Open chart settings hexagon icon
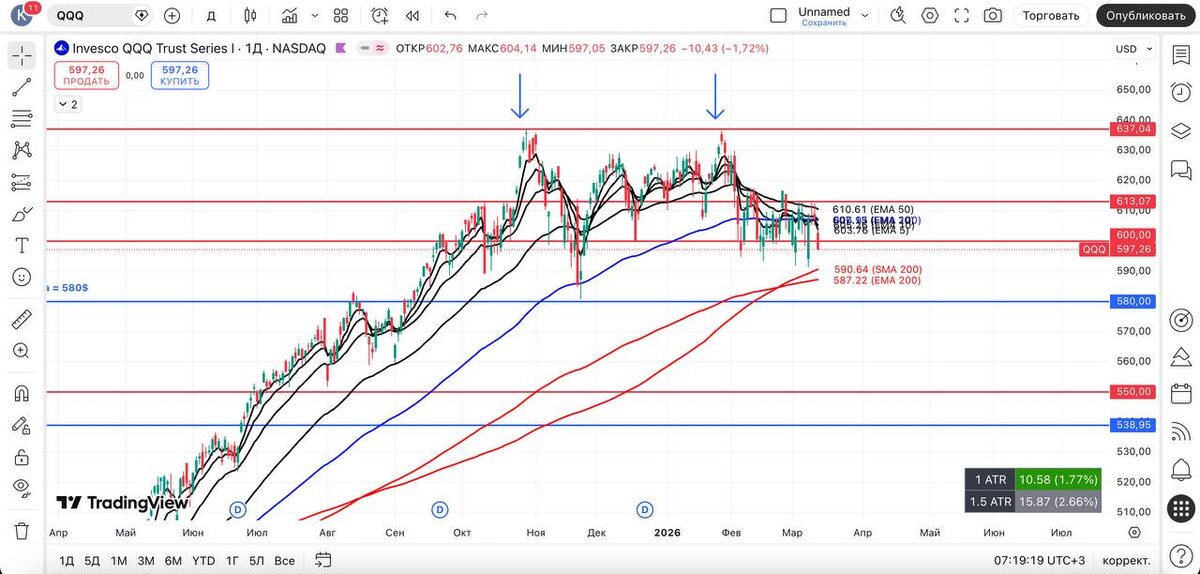 click(x=930, y=15)
